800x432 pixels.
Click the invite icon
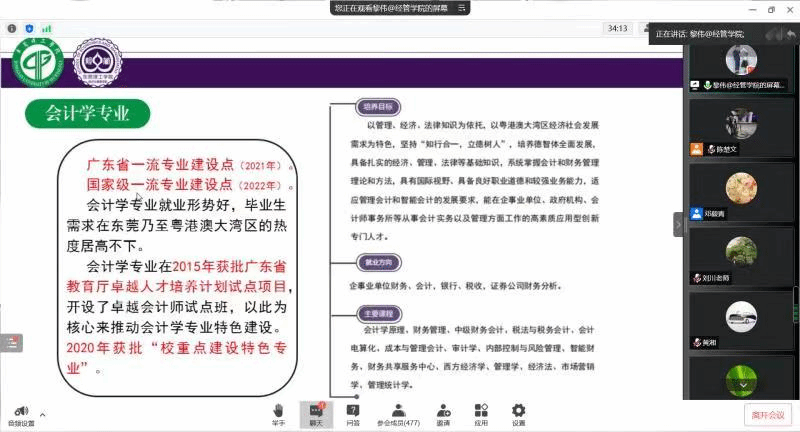pyautogui.click(x=442, y=414)
